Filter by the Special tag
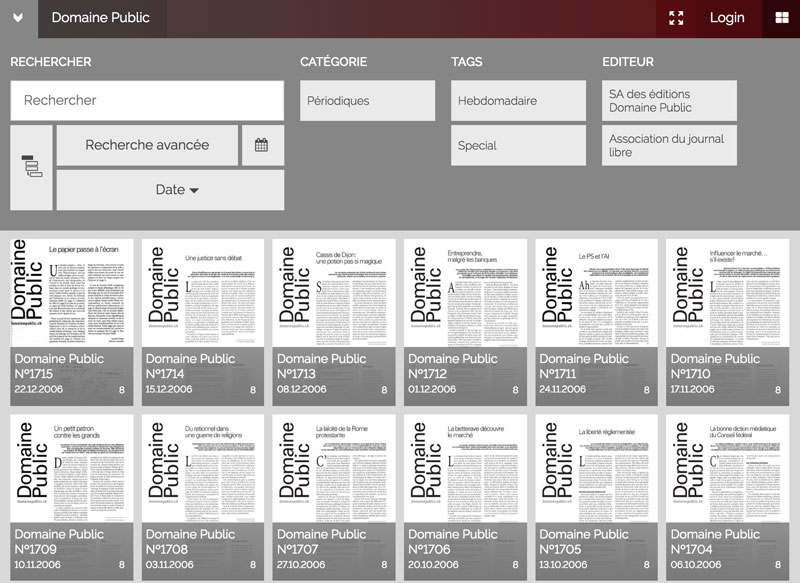 click(518, 145)
